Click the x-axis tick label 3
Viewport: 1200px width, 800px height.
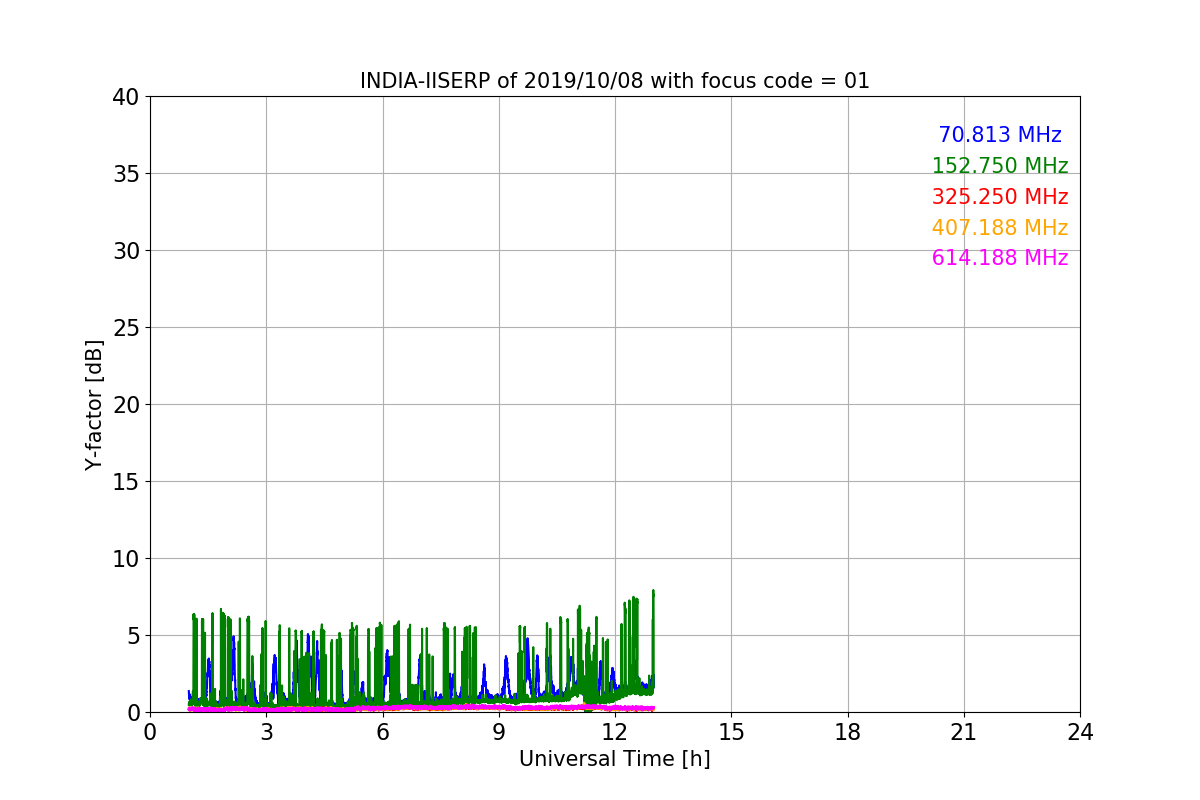266,732
